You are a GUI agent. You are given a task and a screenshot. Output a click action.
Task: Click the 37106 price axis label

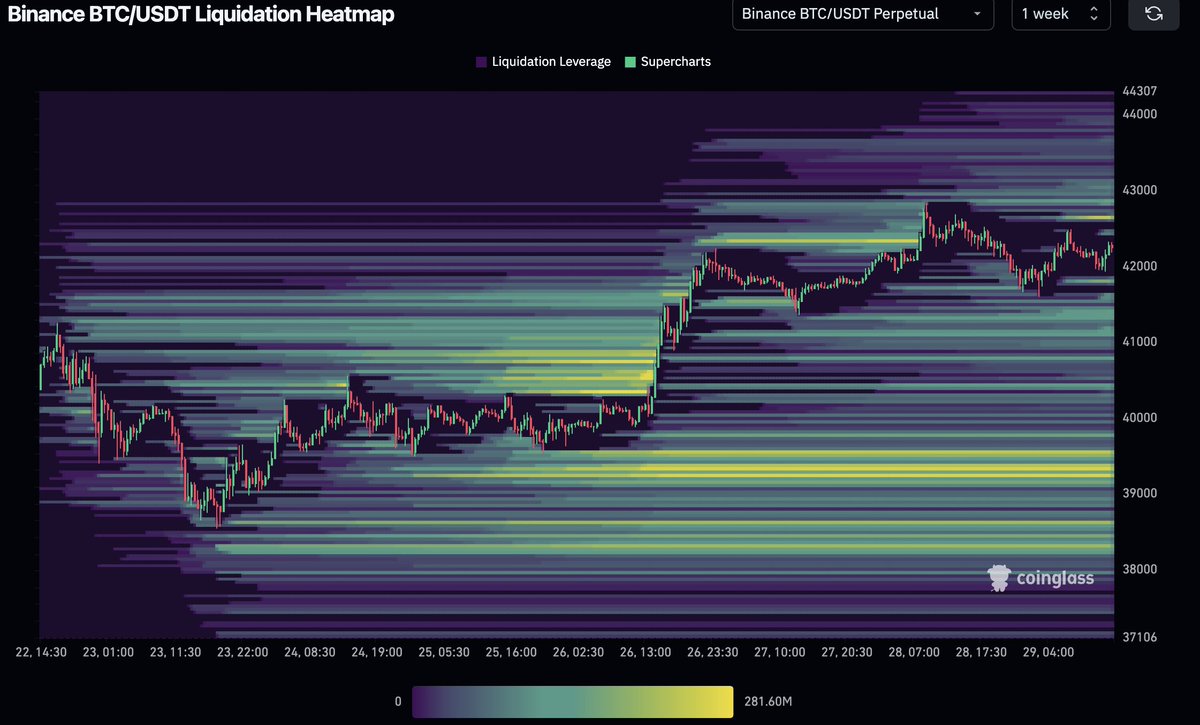[x=1140, y=636]
